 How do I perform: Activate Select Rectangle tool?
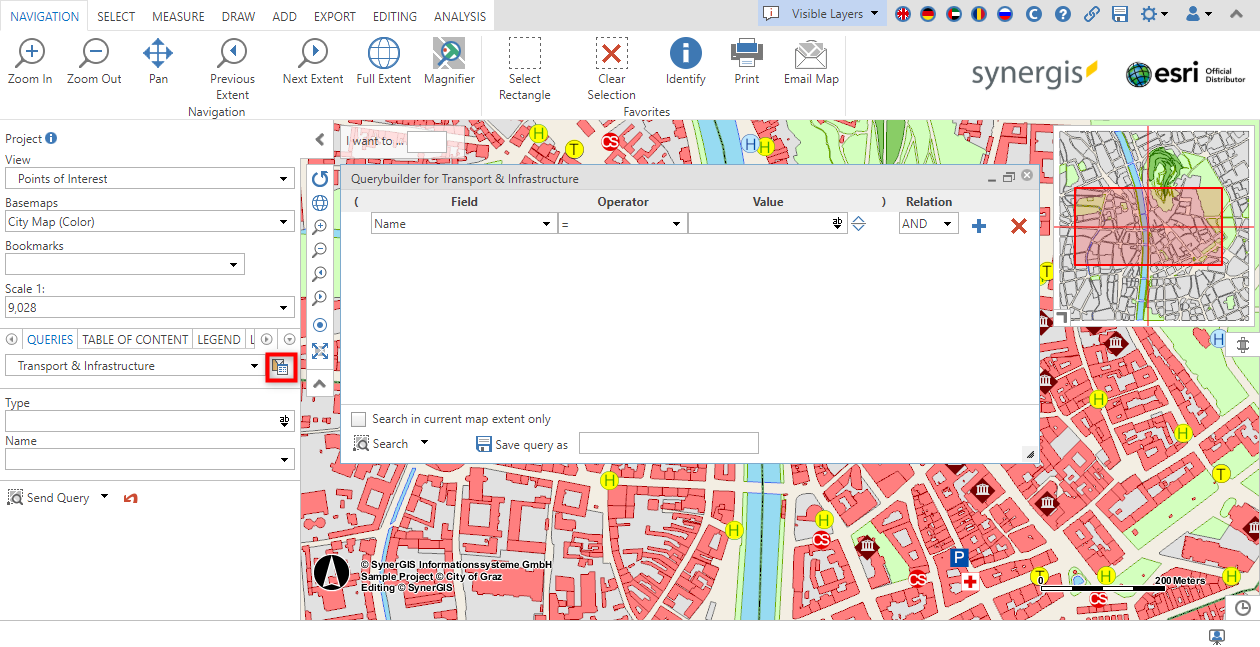coord(524,60)
